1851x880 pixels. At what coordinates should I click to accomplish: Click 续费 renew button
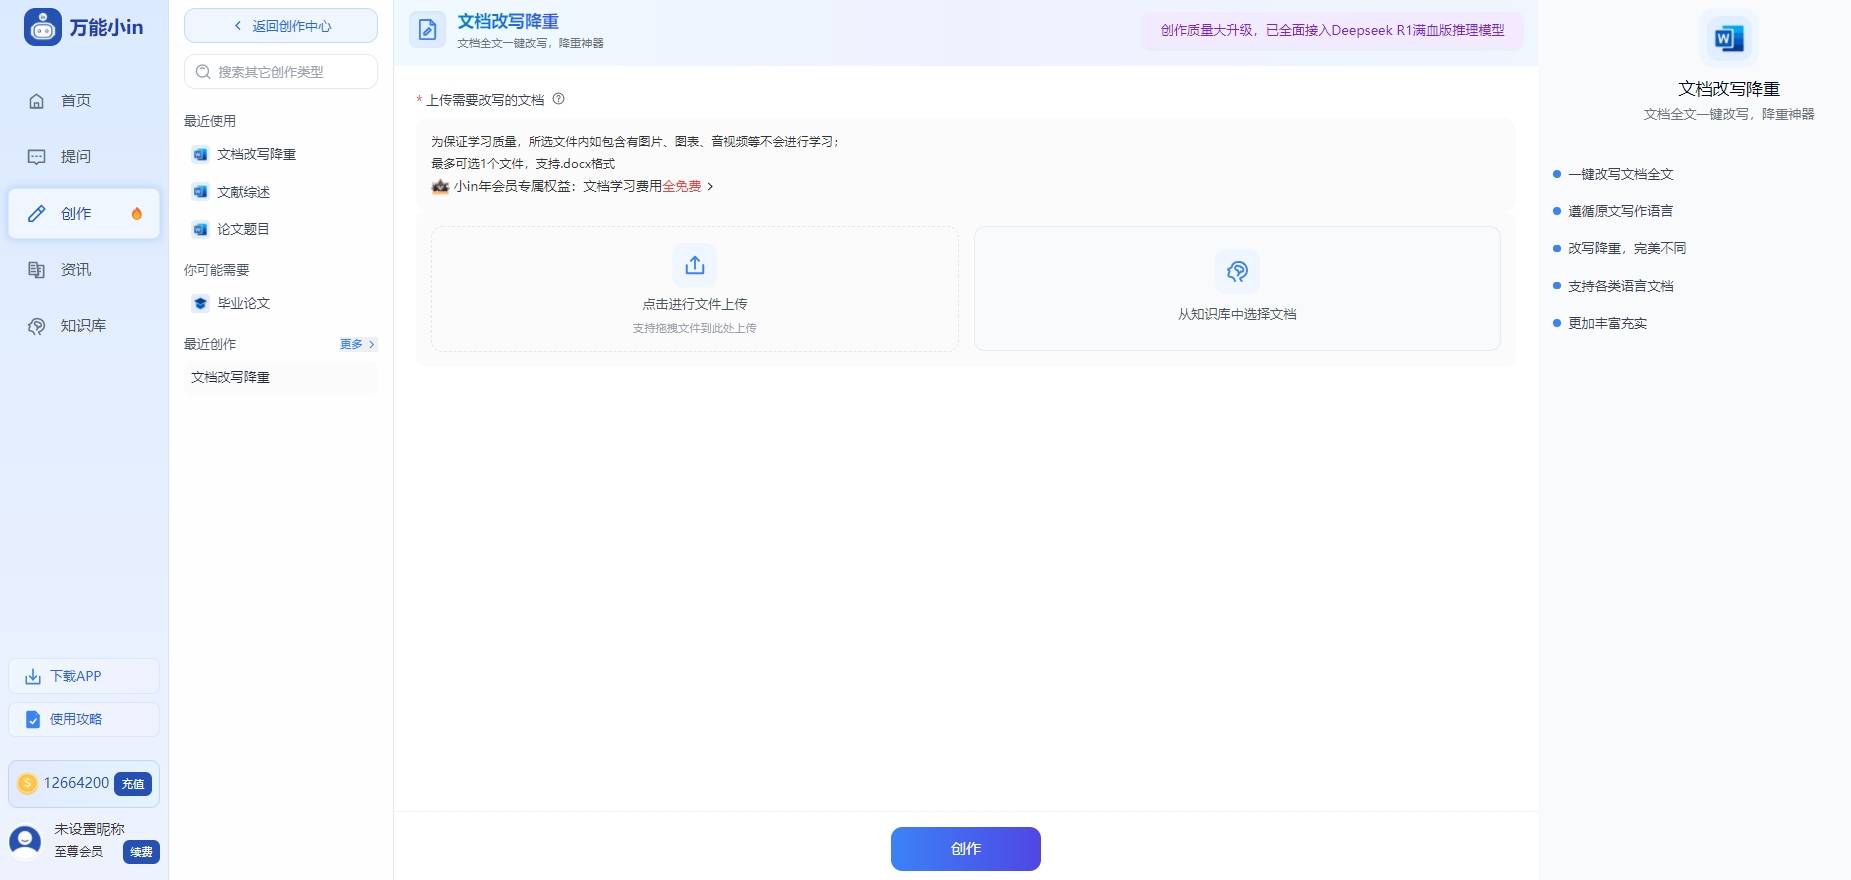pyautogui.click(x=142, y=852)
